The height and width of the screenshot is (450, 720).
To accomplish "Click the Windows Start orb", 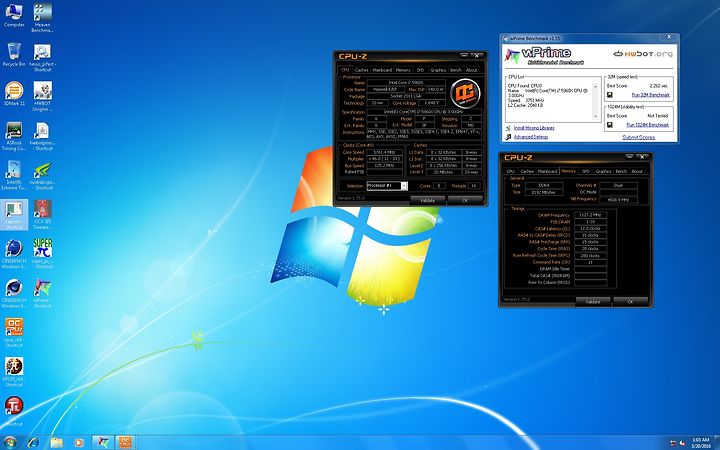I will (x=10, y=443).
